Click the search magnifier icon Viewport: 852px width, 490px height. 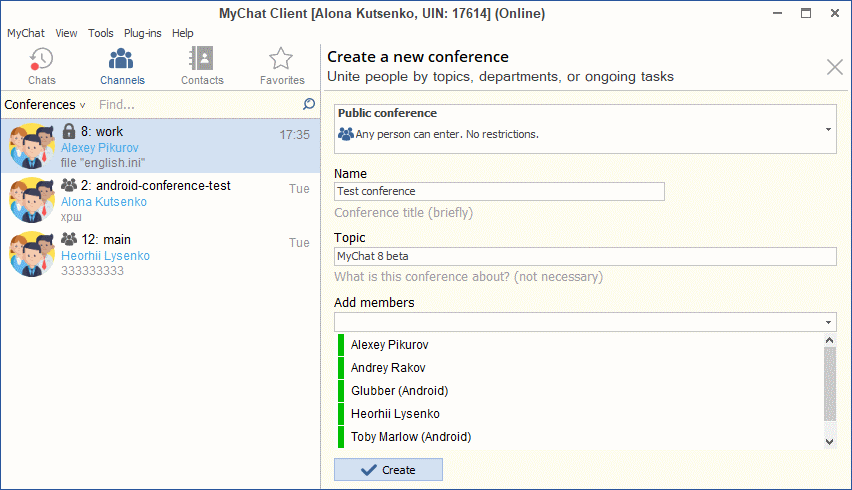pos(309,104)
